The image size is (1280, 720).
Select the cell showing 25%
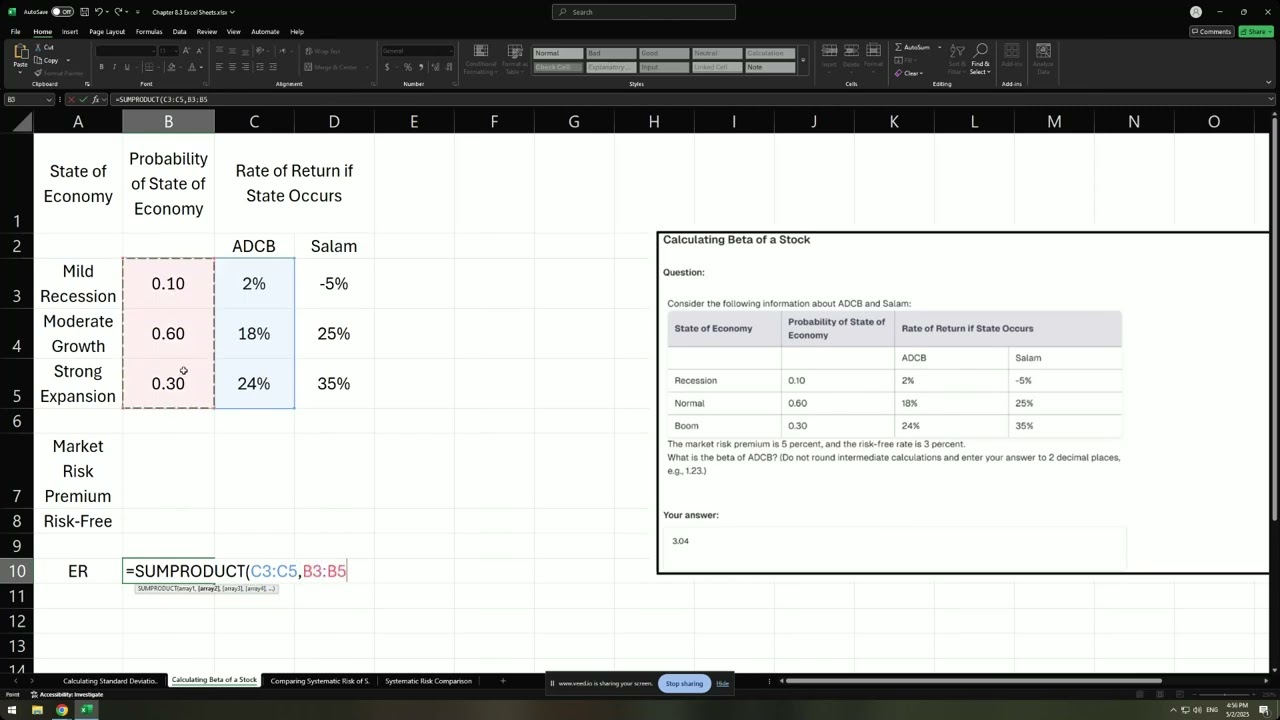[334, 333]
